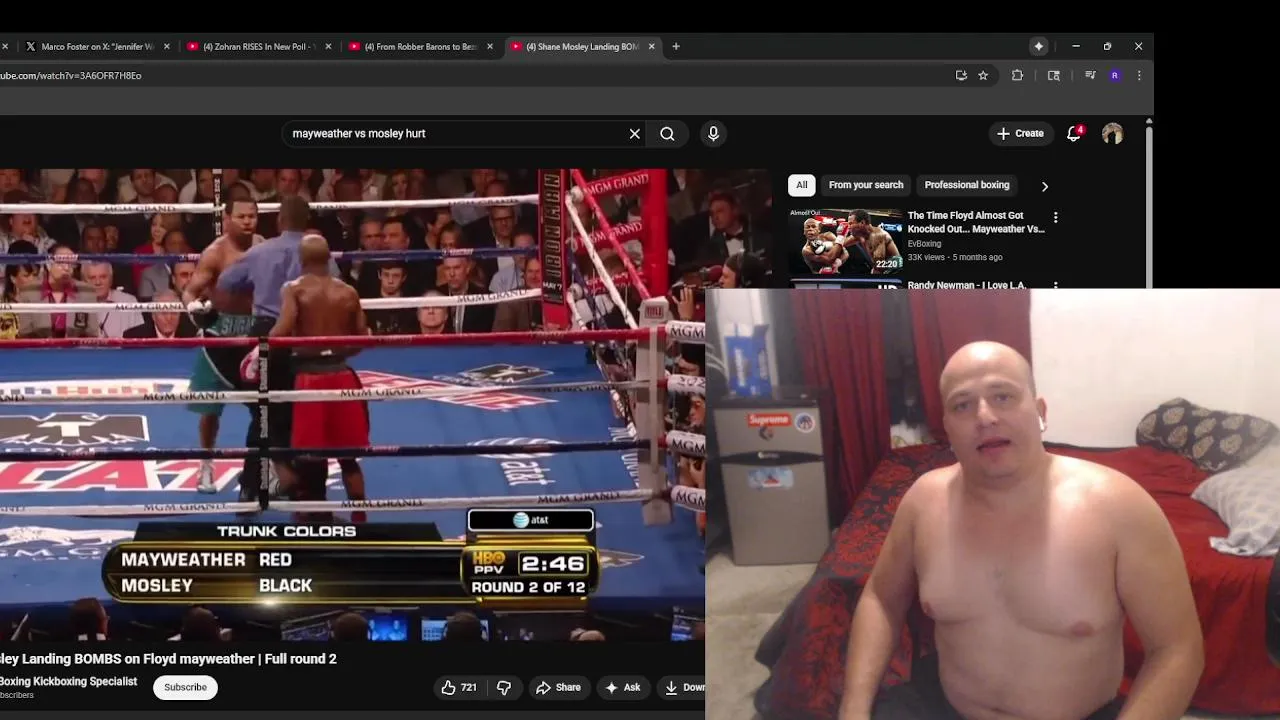
Task: Click the Share button
Action: click(x=558, y=687)
